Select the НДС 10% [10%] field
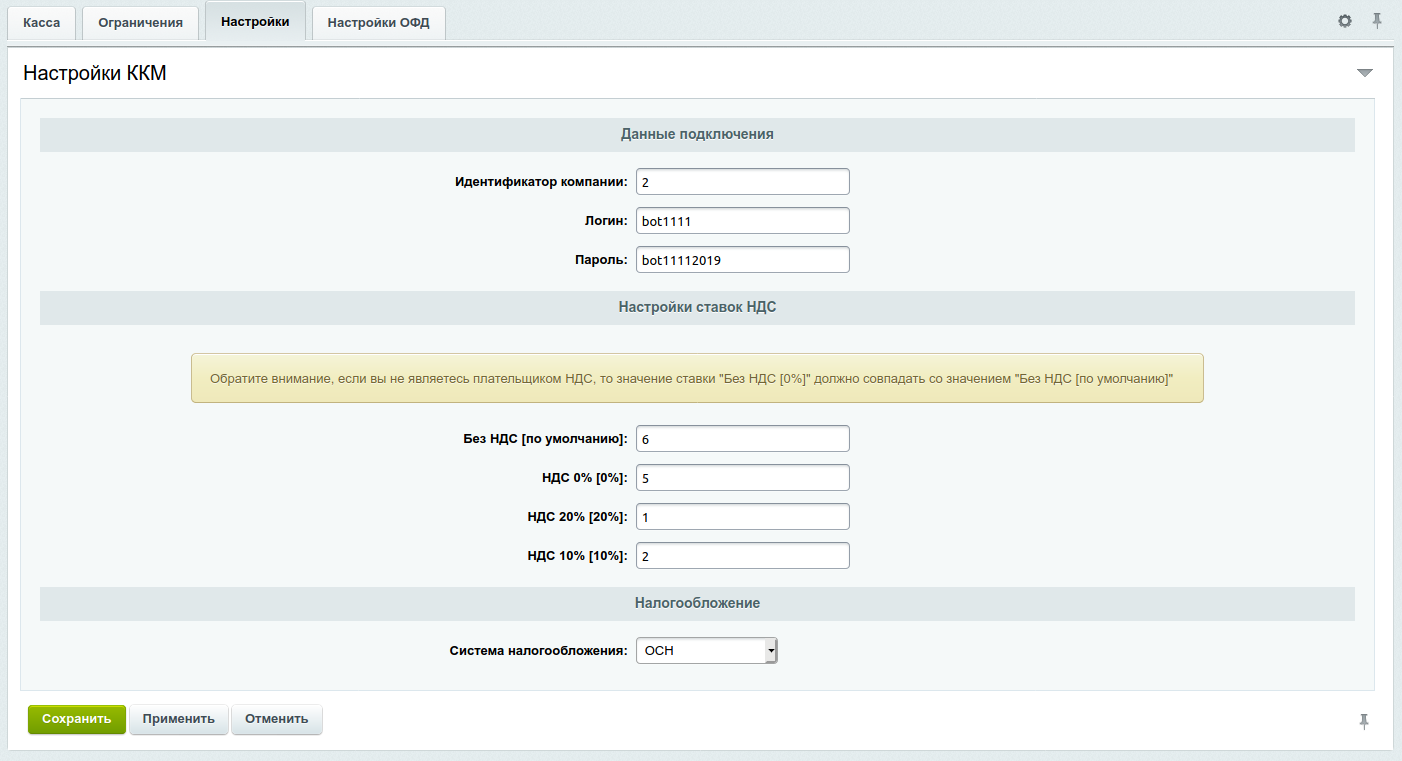The width and height of the screenshot is (1402, 761). coord(742,556)
